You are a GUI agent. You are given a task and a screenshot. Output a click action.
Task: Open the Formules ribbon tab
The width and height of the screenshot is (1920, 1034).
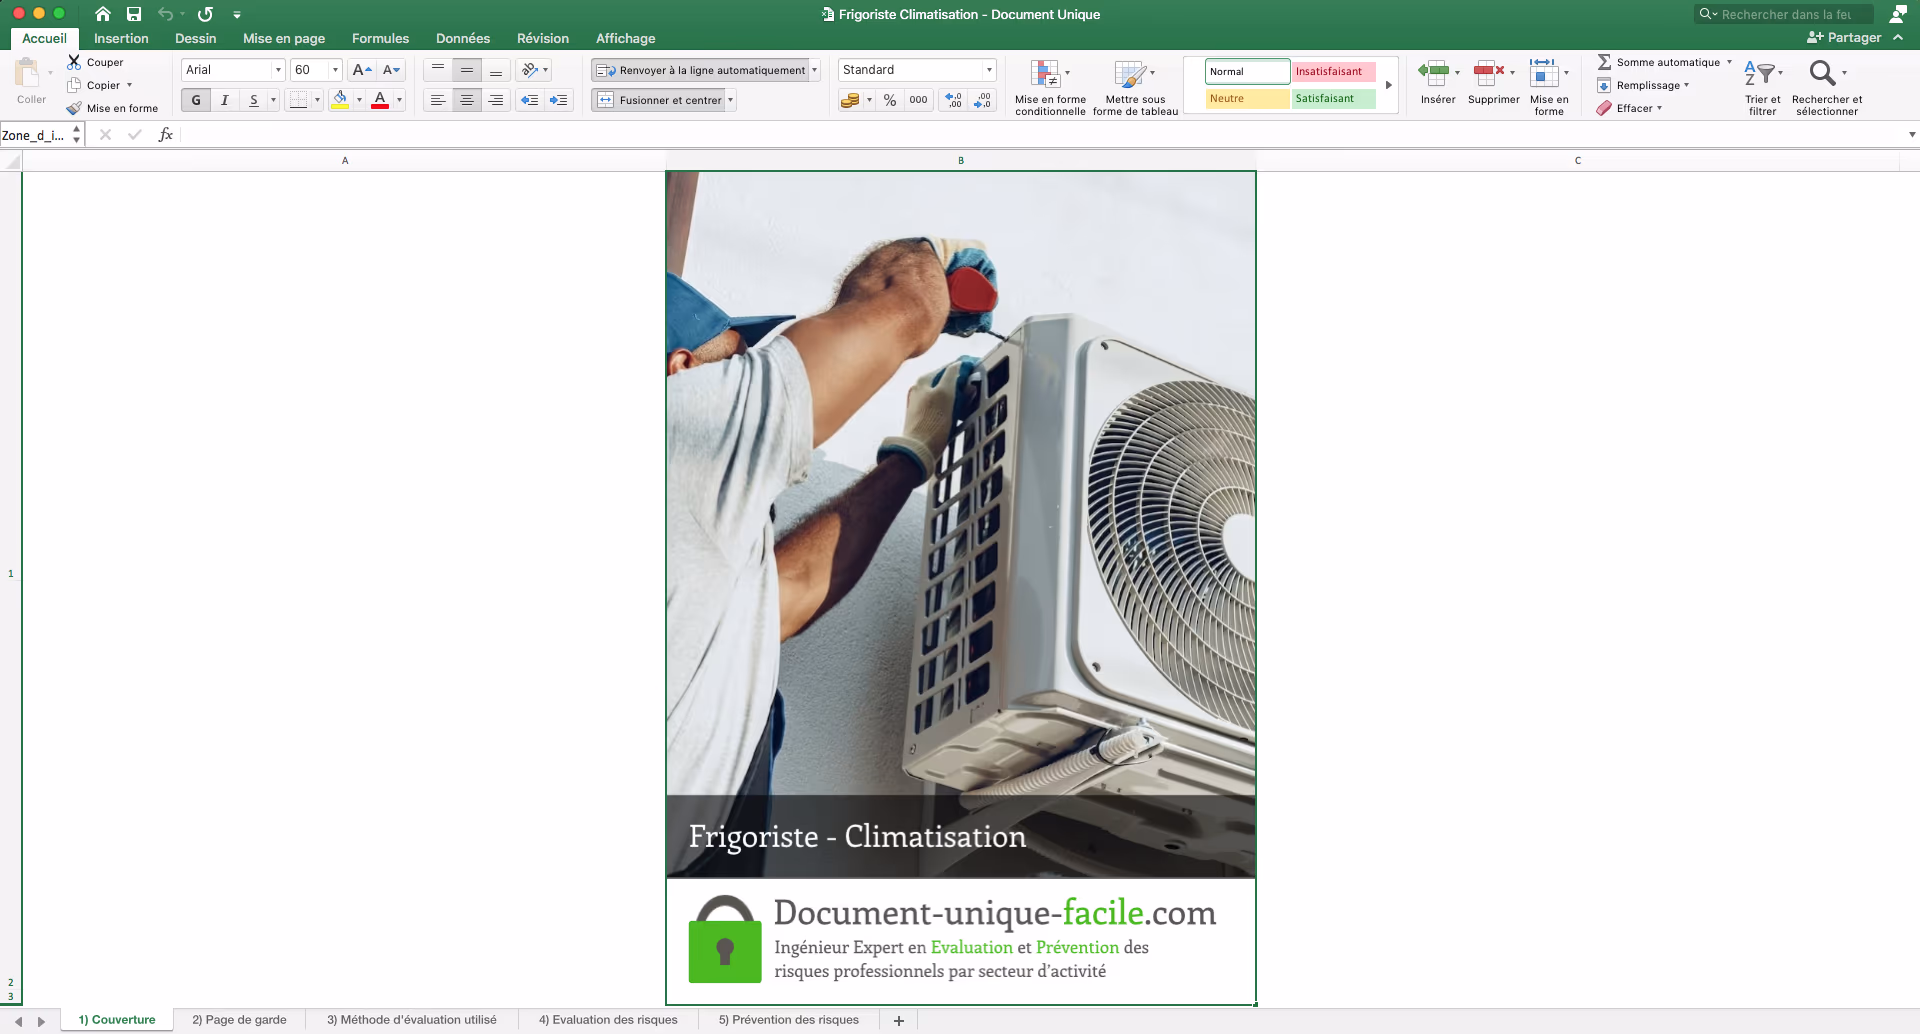coord(380,38)
